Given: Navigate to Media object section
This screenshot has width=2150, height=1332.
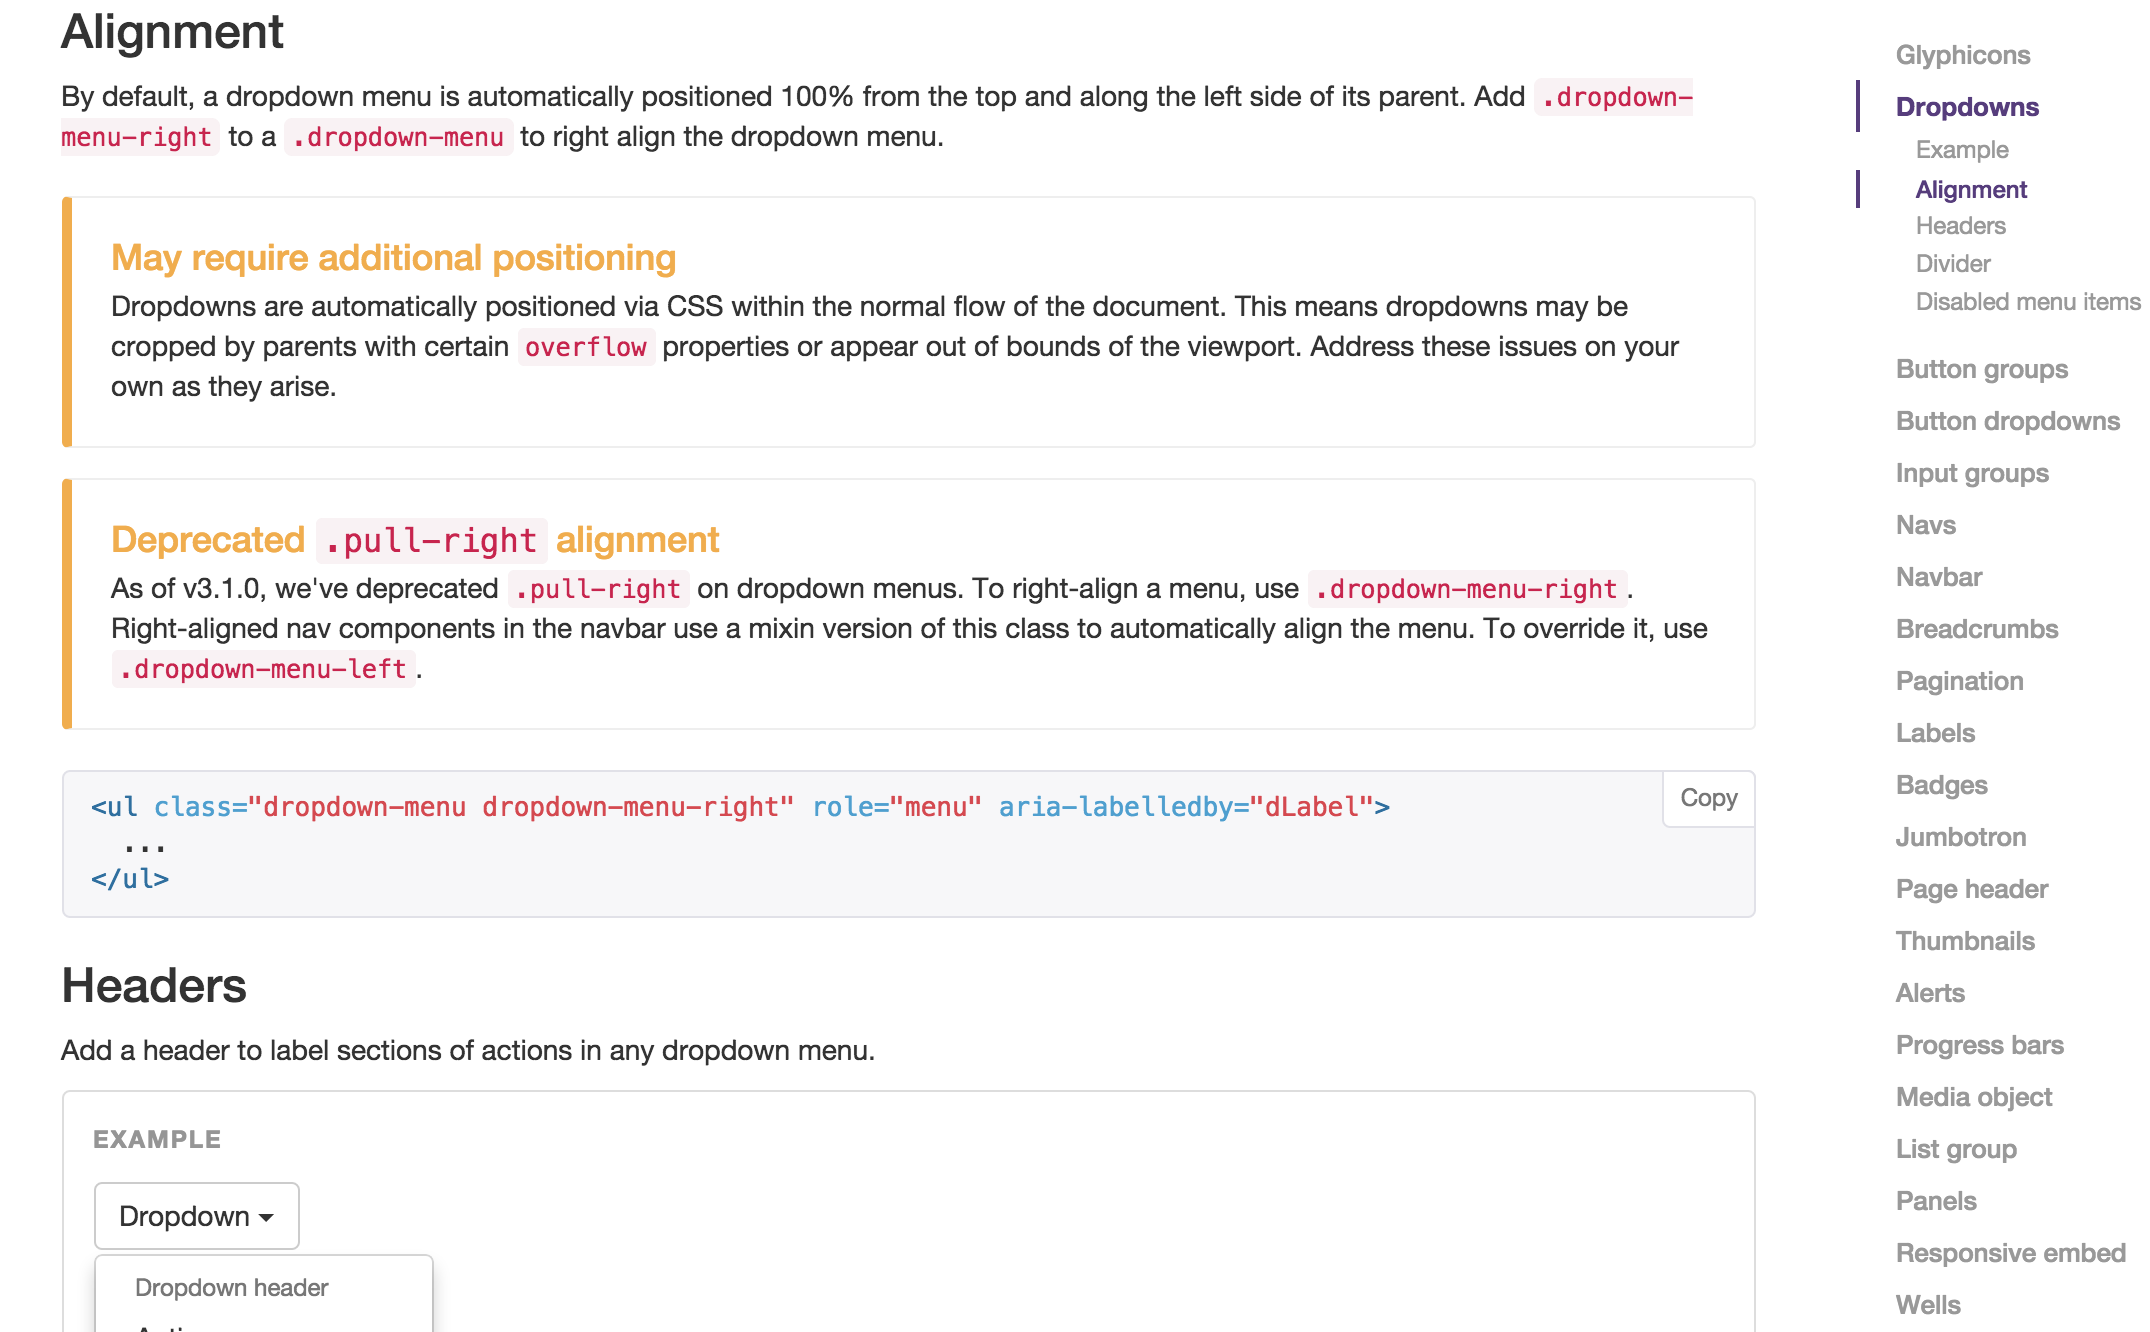Looking at the screenshot, I should tap(1973, 1097).
